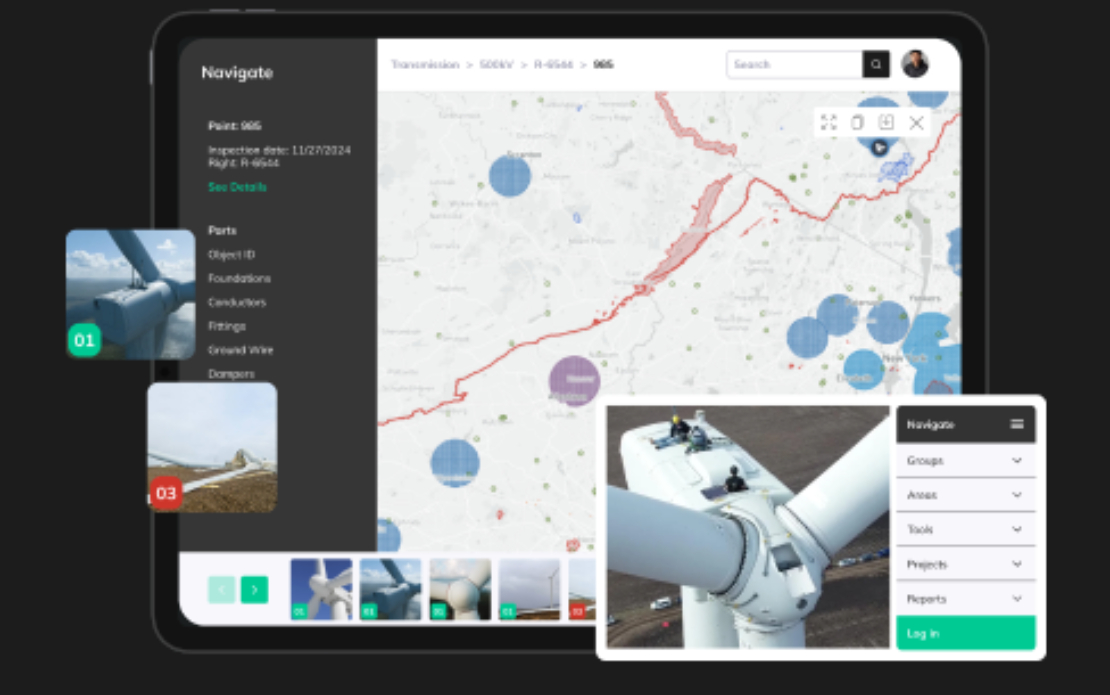Select the first turbine thumbnail in filmstrip
The image size is (1110, 695).
coord(321,589)
